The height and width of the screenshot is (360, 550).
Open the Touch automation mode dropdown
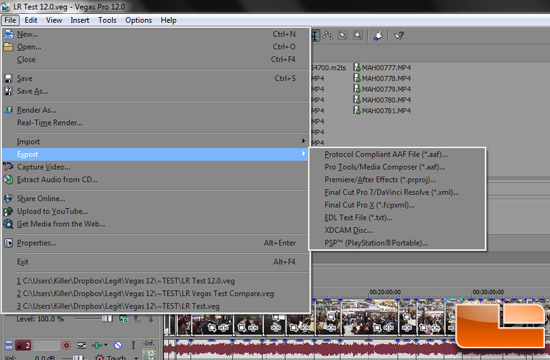point(136,358)
